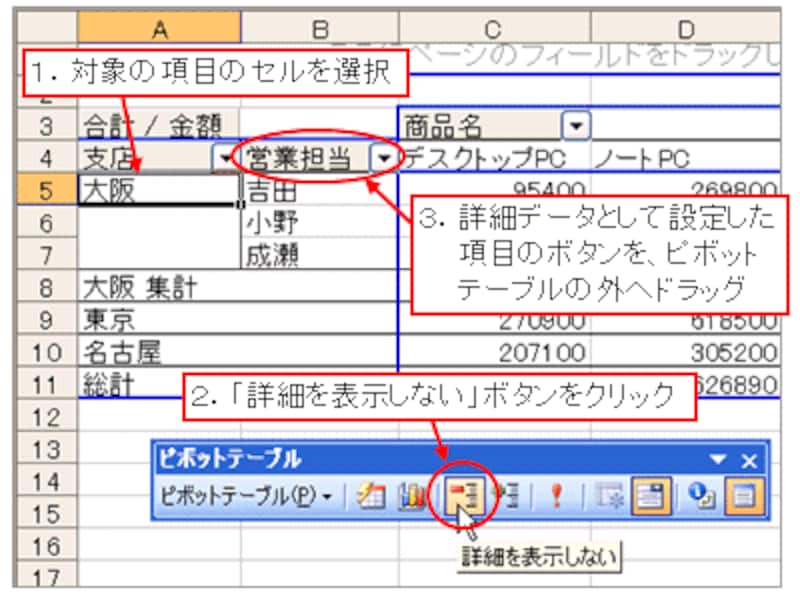Select cell containing 成瀬
The height and width of the screenshot is (596, 800).
(319, 255)
